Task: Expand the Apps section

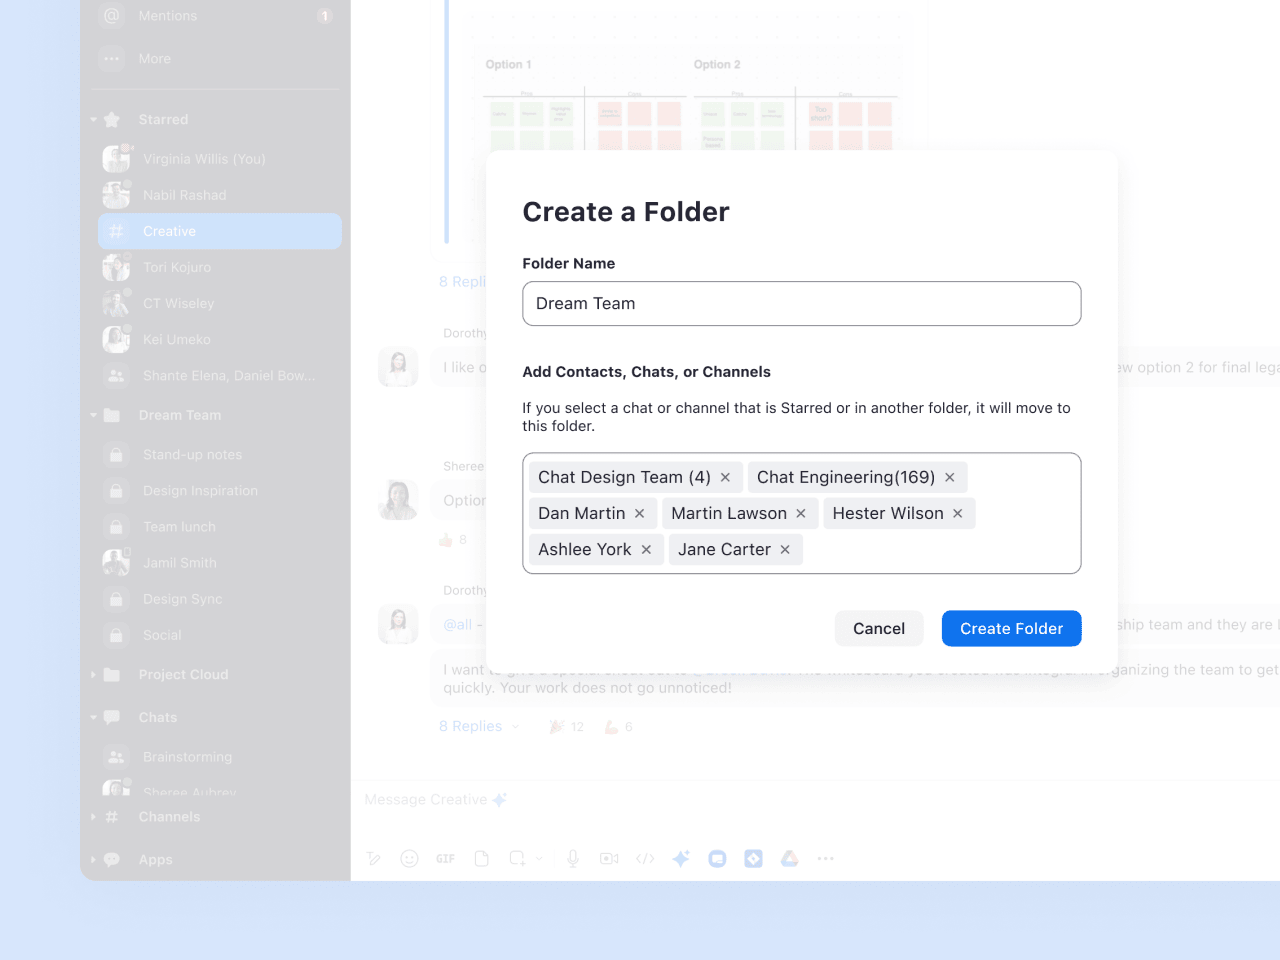Action: click(94, 860)
